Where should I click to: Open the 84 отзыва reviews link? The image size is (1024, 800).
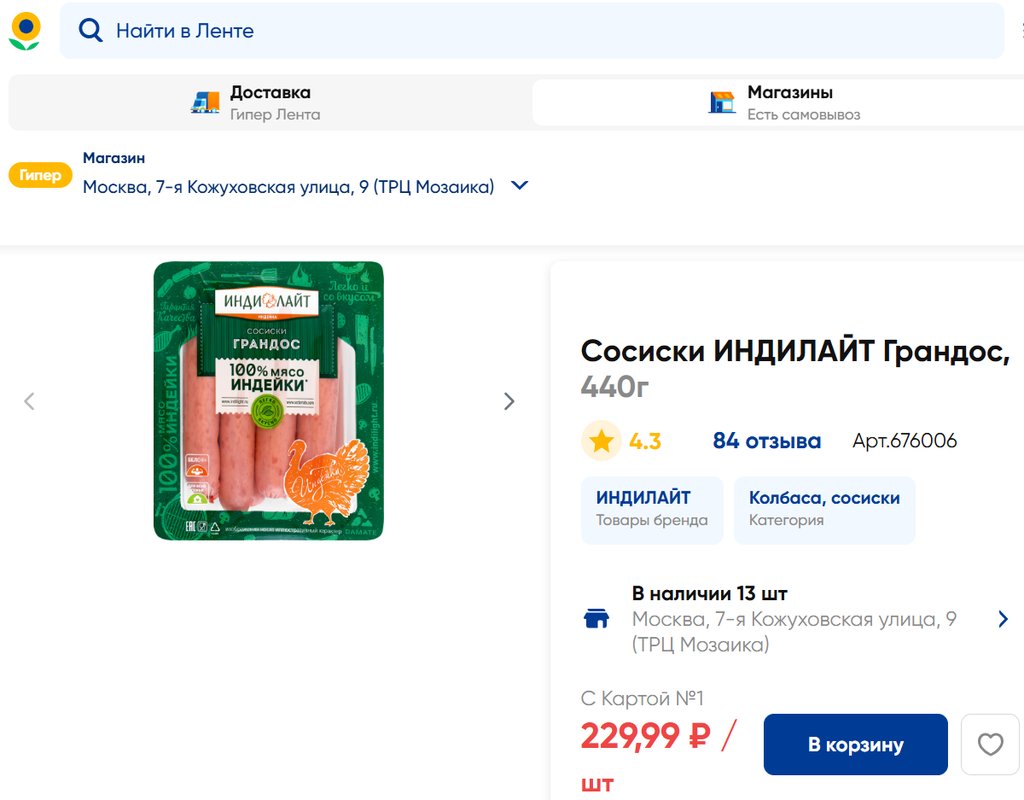pyautogui.click(x=767, y=441)
